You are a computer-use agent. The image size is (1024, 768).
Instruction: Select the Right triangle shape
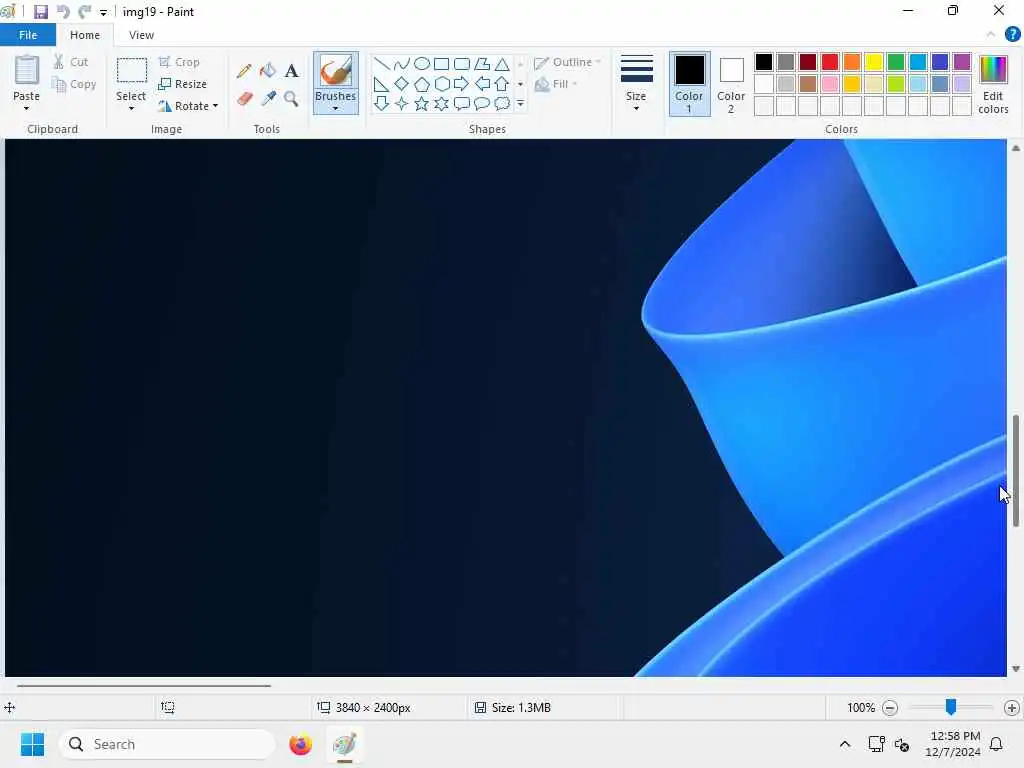coord(381,84)
